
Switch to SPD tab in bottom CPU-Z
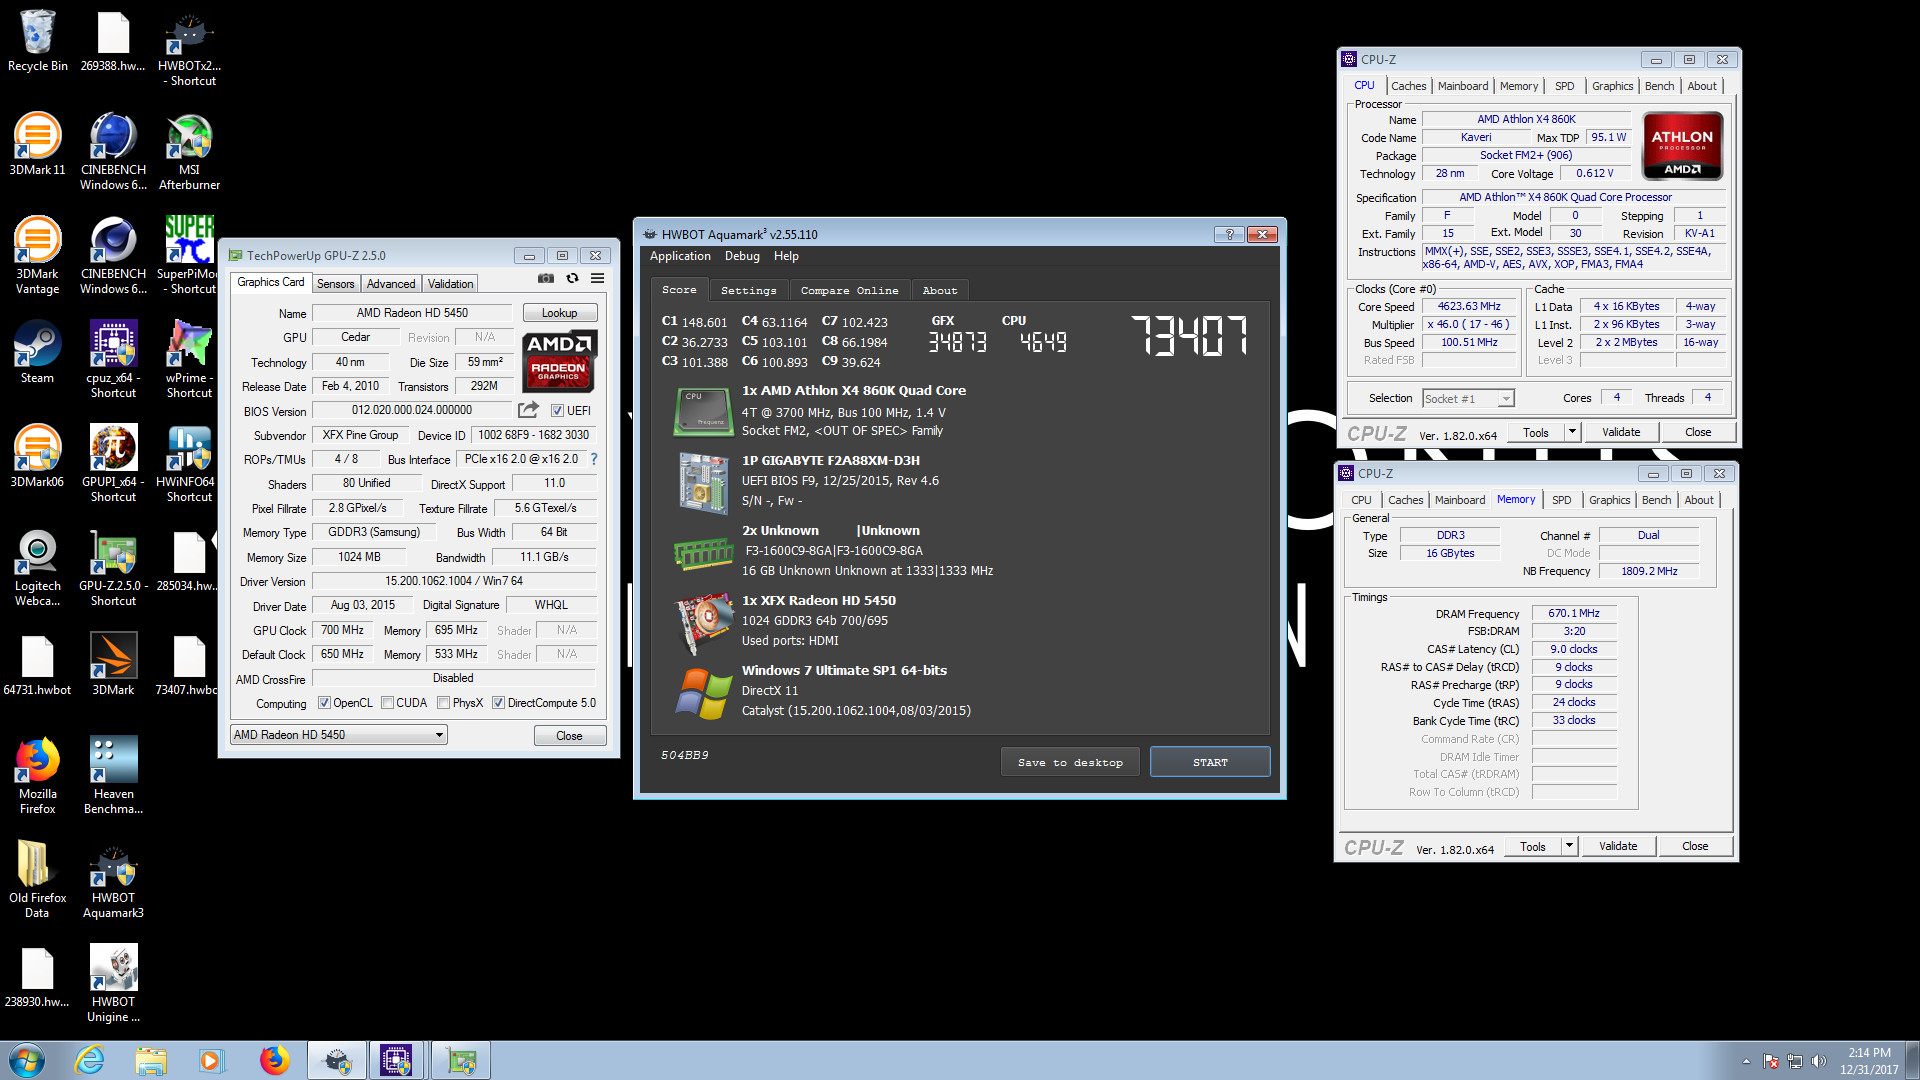point(1562,500)
